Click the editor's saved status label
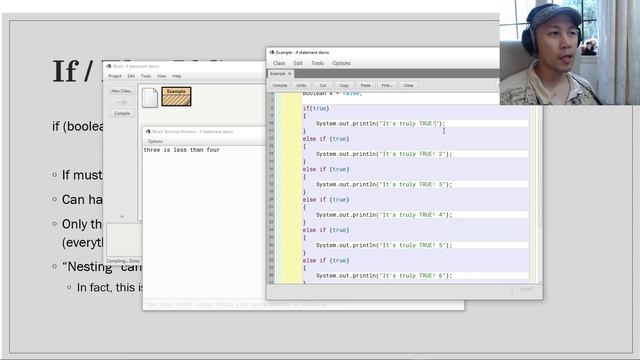Screen dimensions: 640x360 tap(526, 289)
